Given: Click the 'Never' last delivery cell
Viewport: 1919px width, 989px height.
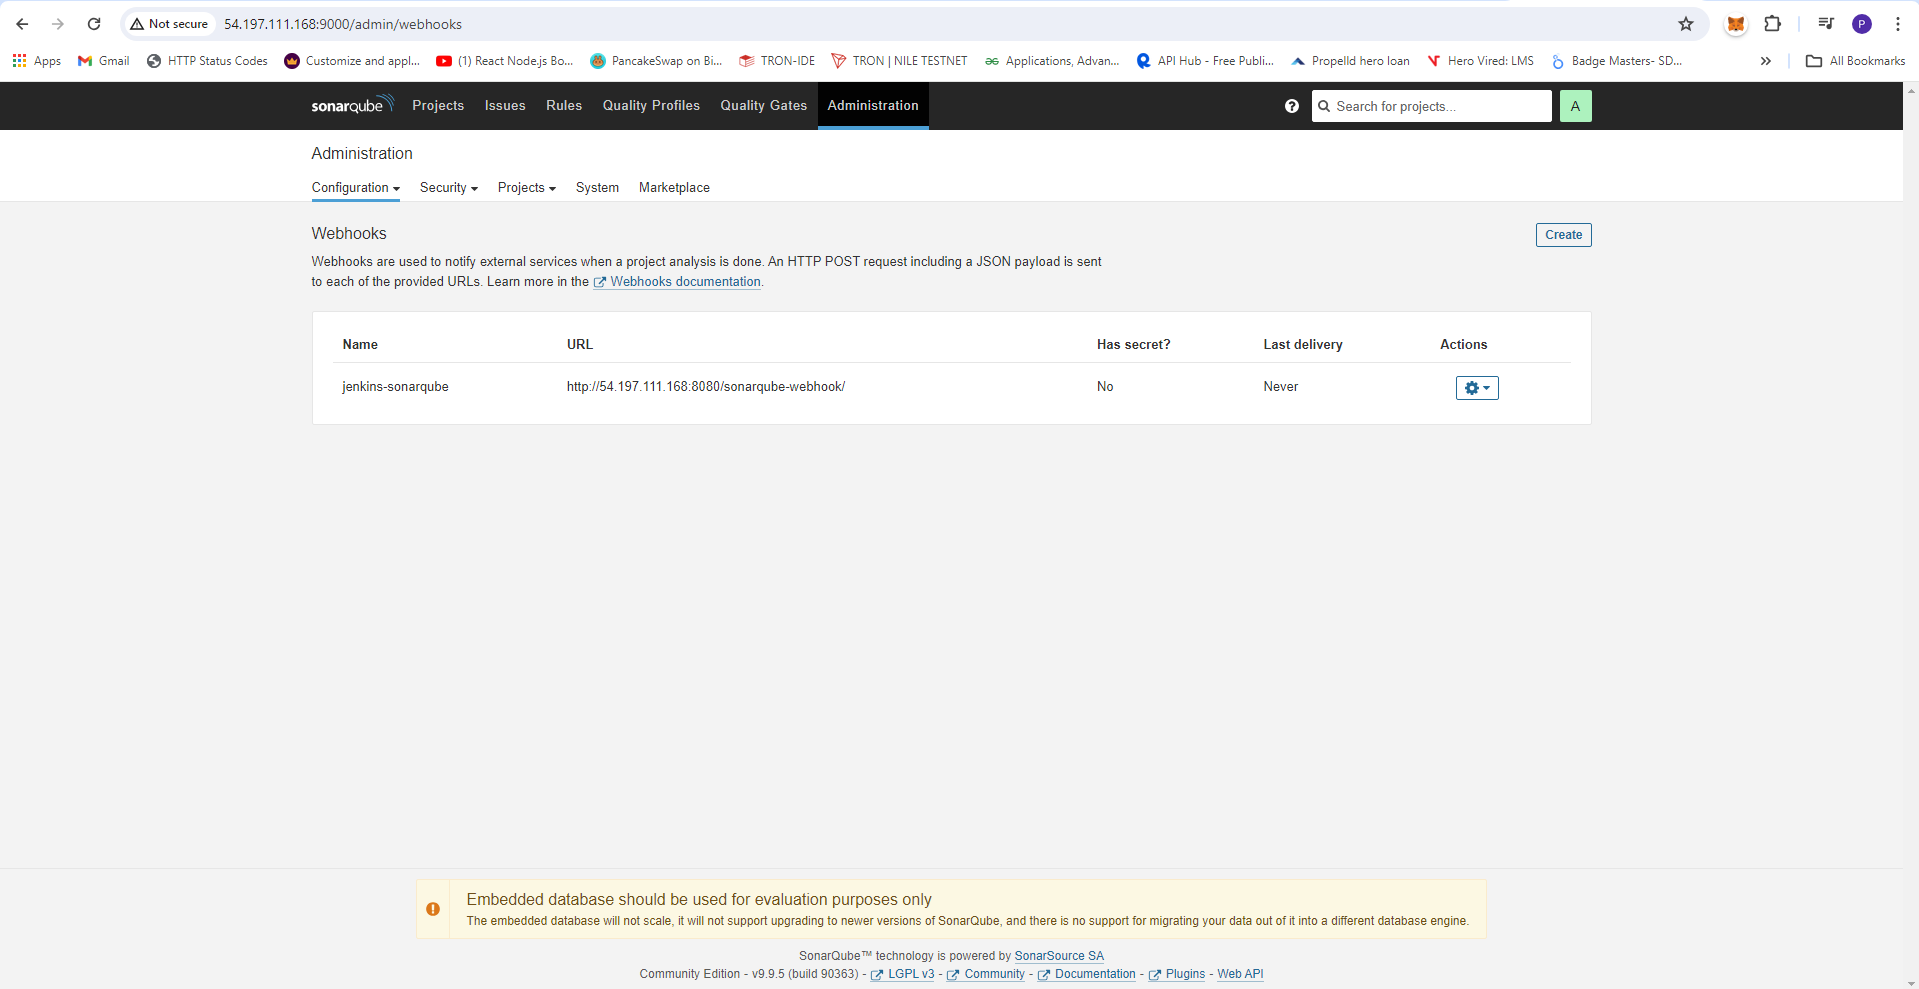Looking at the screenshot, I should click(1281, 387).
